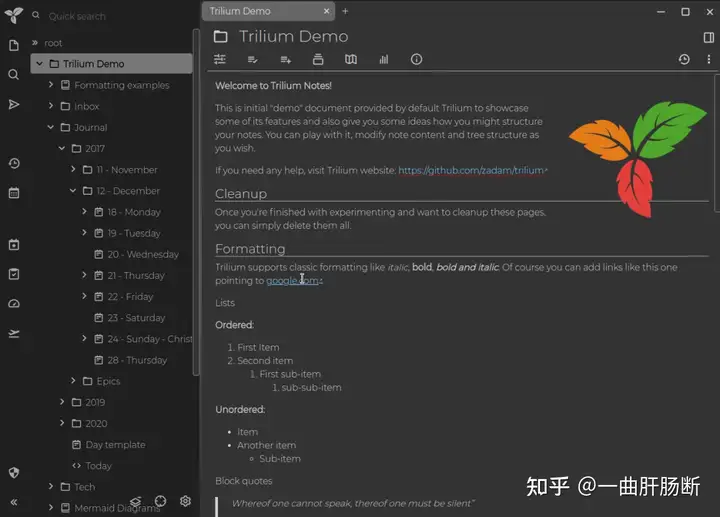Click the gauge launcher icon

tap(14, 303)
